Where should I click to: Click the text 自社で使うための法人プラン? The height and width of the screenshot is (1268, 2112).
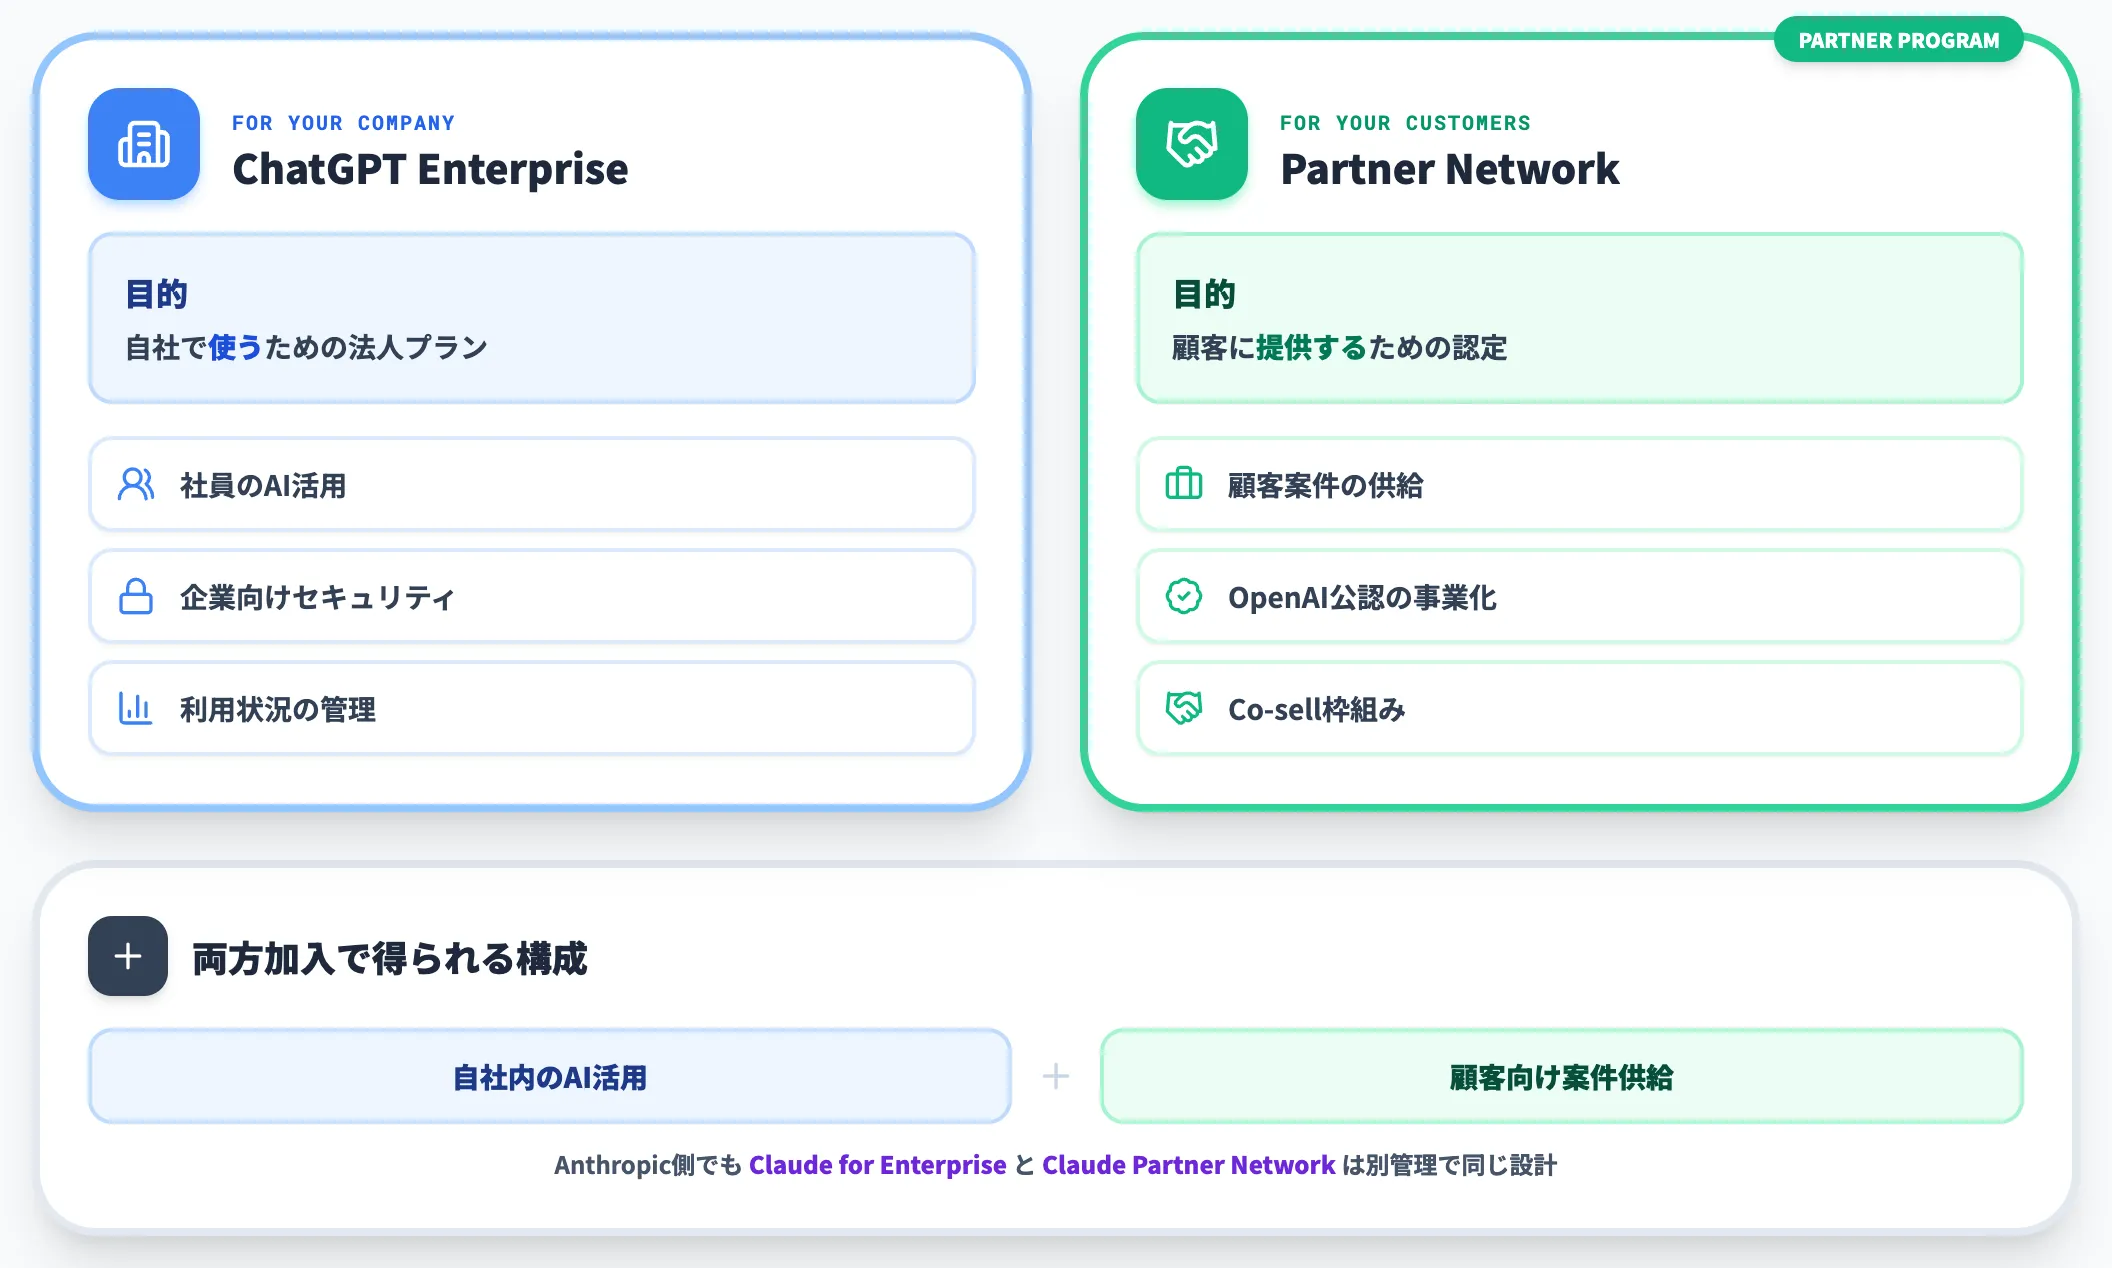click(x=306, y=347)
